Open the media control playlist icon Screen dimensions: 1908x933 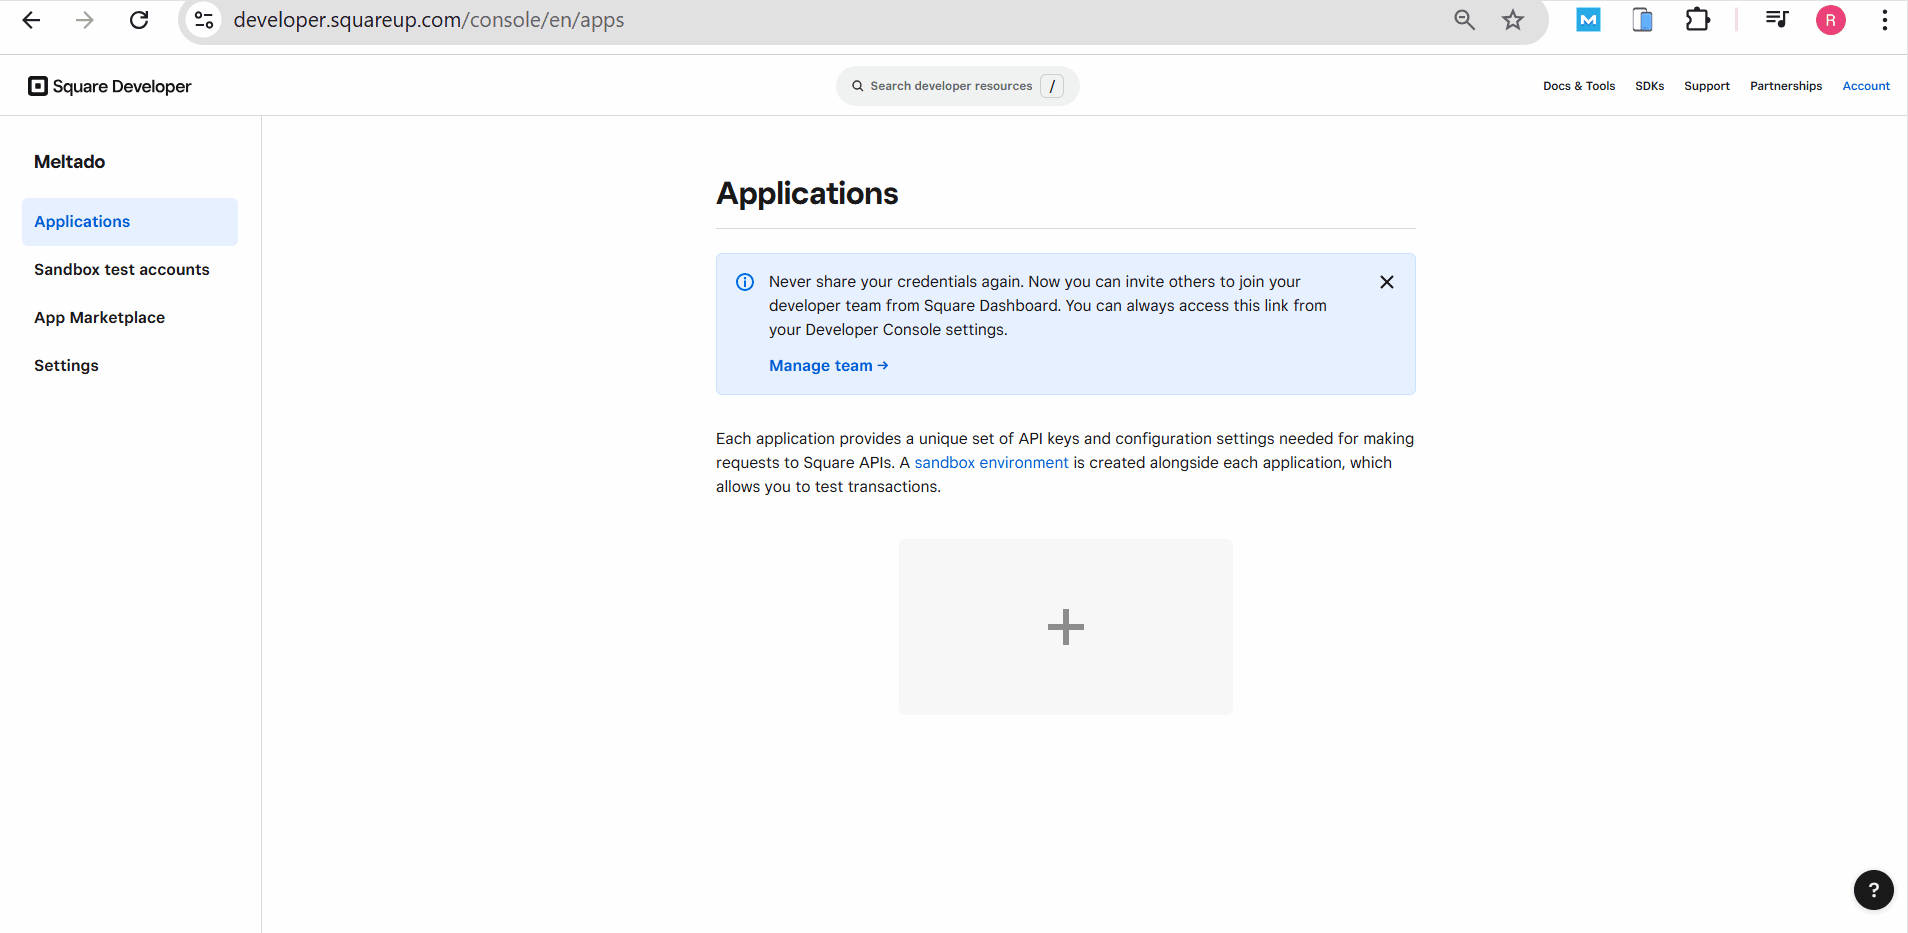1777,19
